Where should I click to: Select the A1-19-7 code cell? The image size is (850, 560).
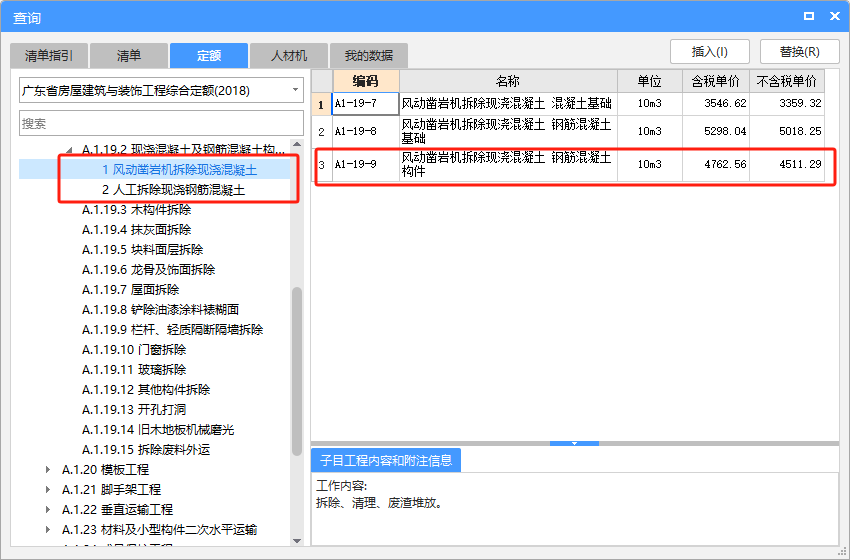coord(366,104)
